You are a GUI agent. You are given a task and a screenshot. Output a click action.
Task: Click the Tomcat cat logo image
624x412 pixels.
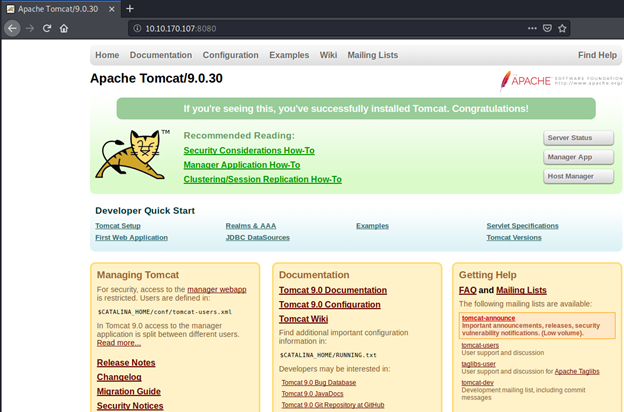pos(132,154)
